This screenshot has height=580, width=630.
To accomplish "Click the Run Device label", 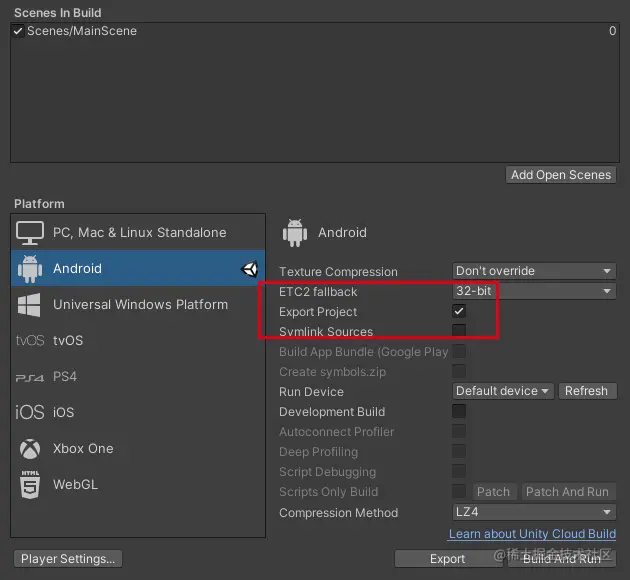I will coord(311,392).
